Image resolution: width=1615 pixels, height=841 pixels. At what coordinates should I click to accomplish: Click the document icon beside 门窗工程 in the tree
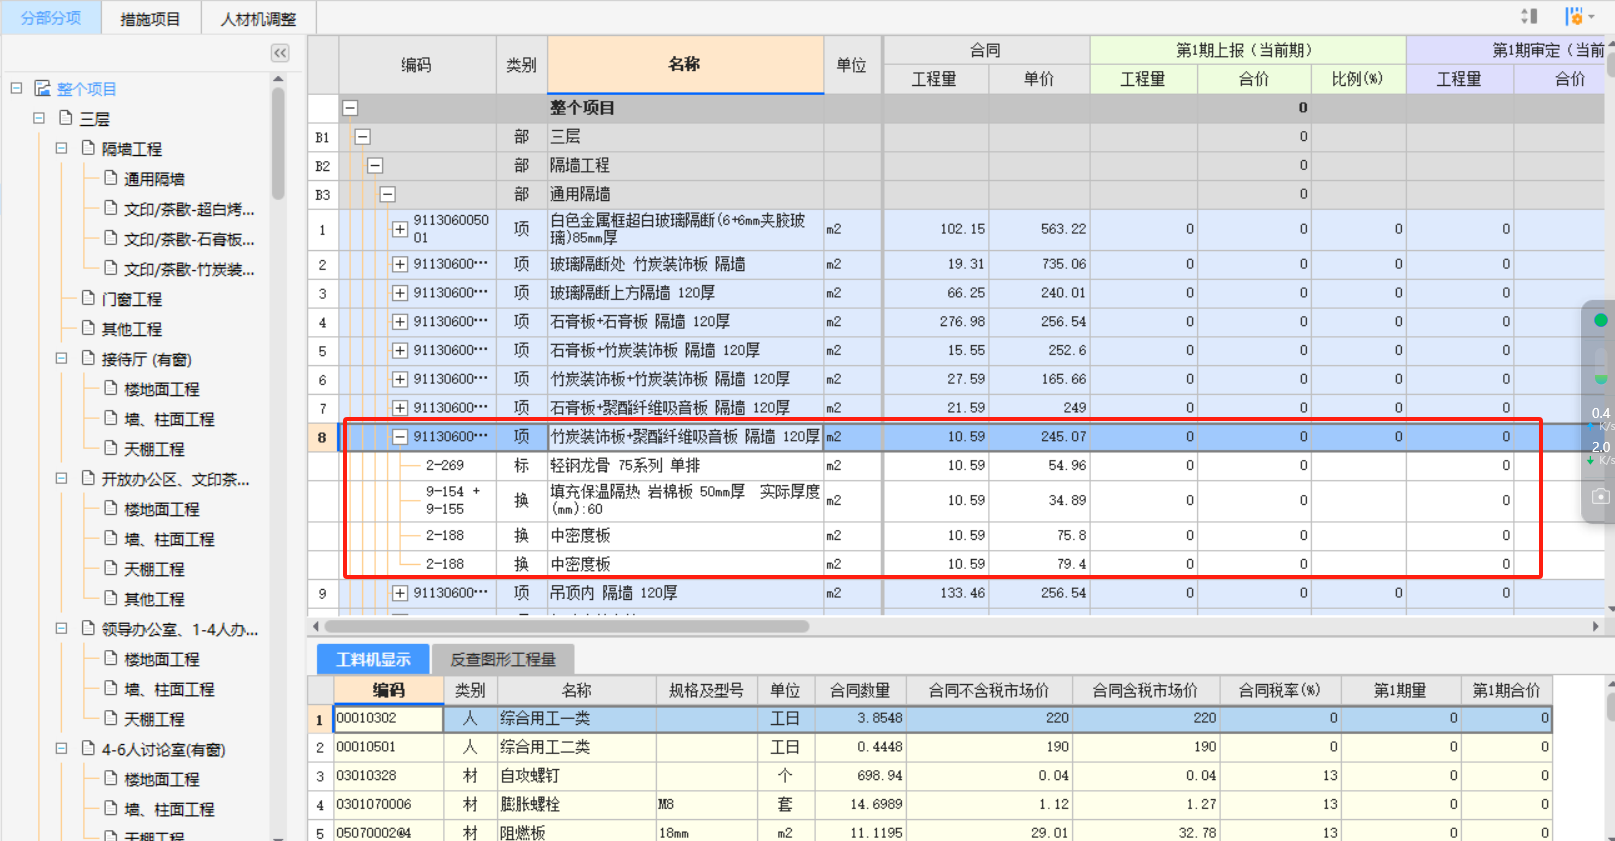pos(88,298)
